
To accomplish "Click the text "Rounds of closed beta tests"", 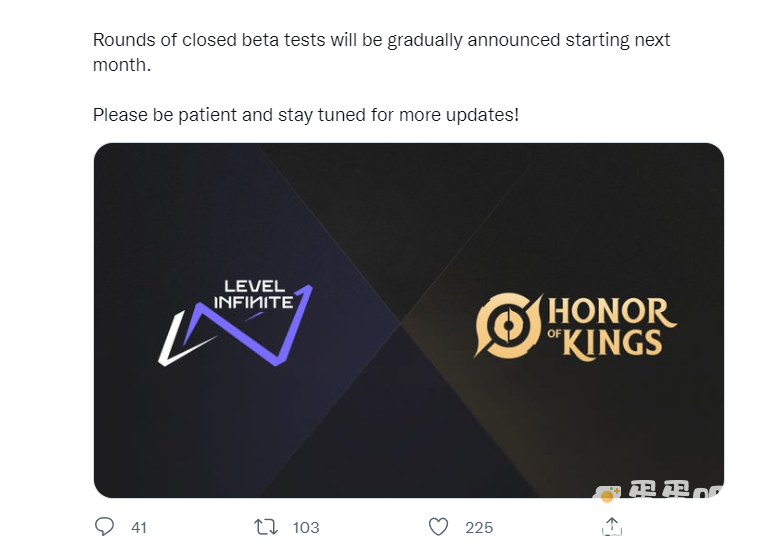I will pyautogui.click(x=209, y=40).
